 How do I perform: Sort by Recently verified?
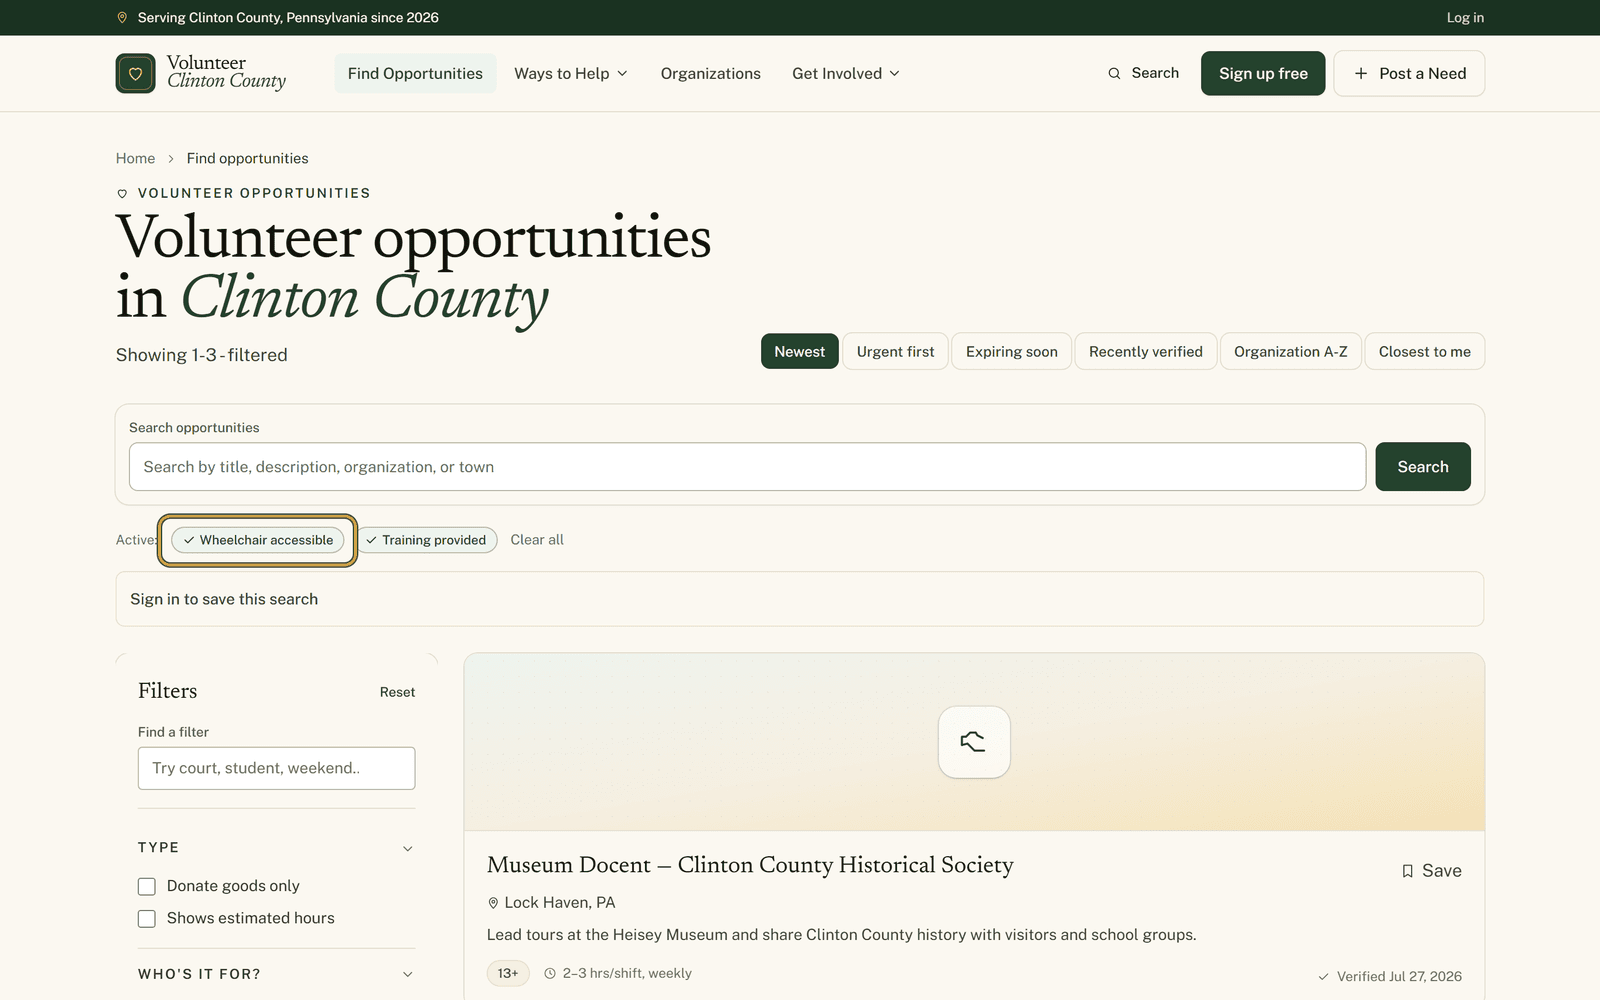tap(1146, 352)
